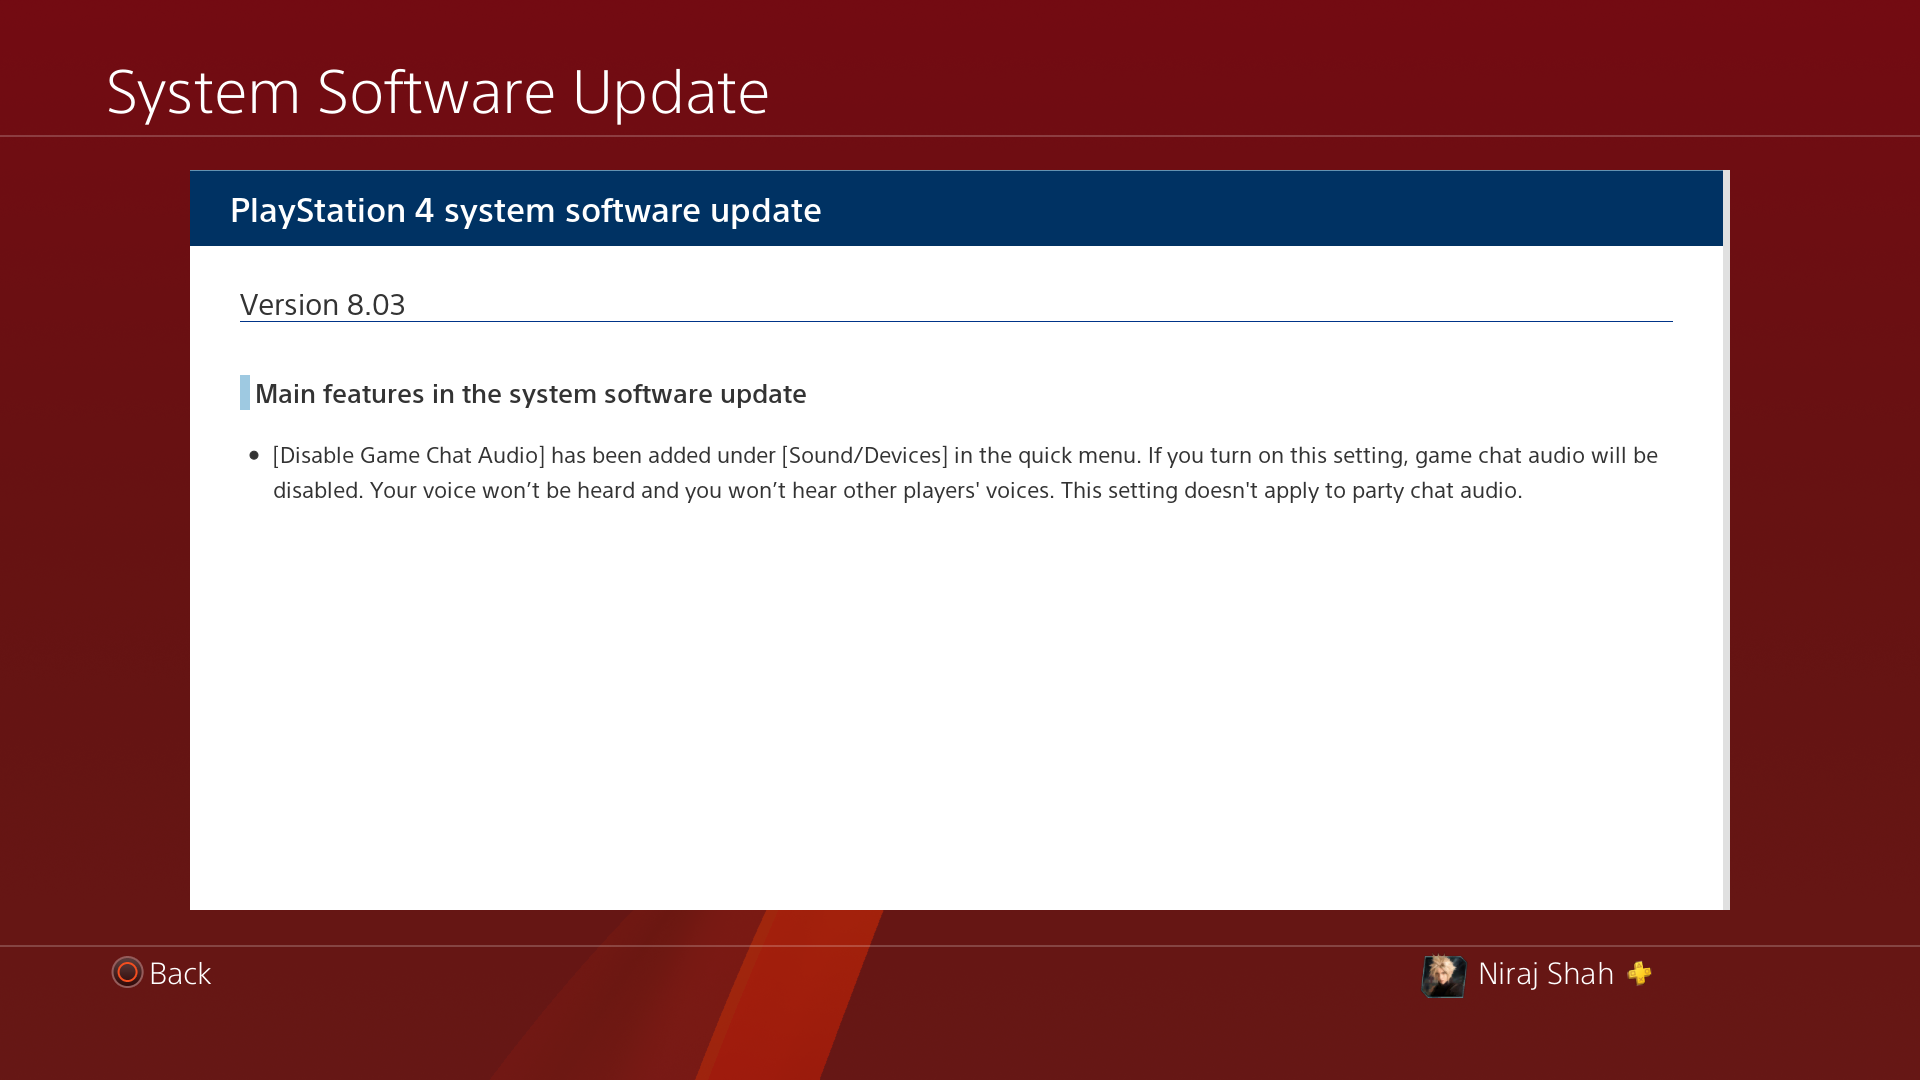Click the System Software Update page title

pos(437,92)
